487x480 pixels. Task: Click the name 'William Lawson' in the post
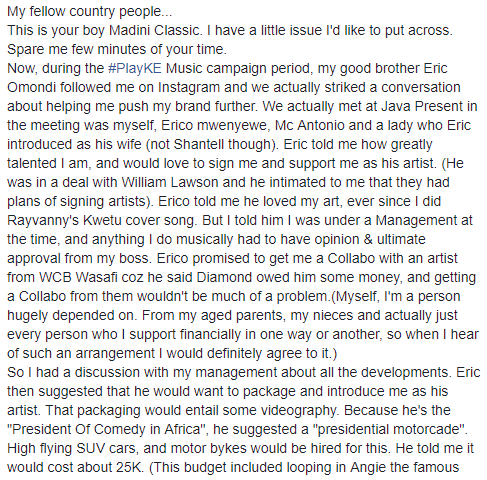pyautogui.click(x=170, y=182)
